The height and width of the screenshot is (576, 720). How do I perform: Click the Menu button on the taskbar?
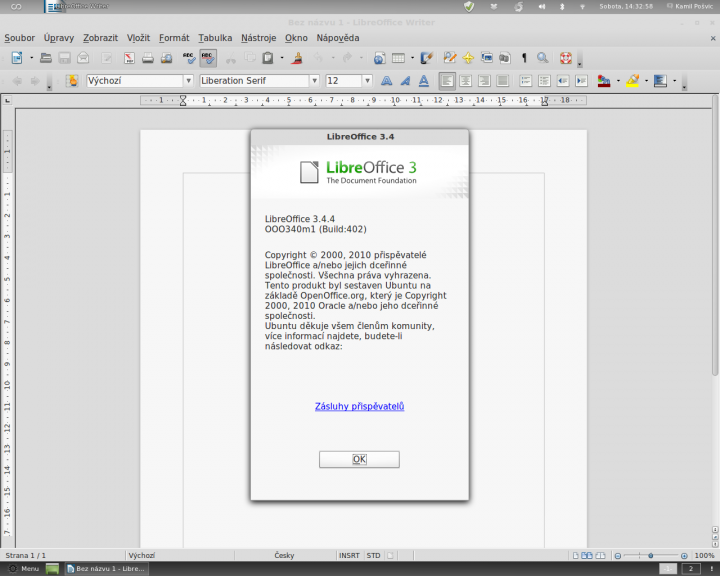(24, 569)
